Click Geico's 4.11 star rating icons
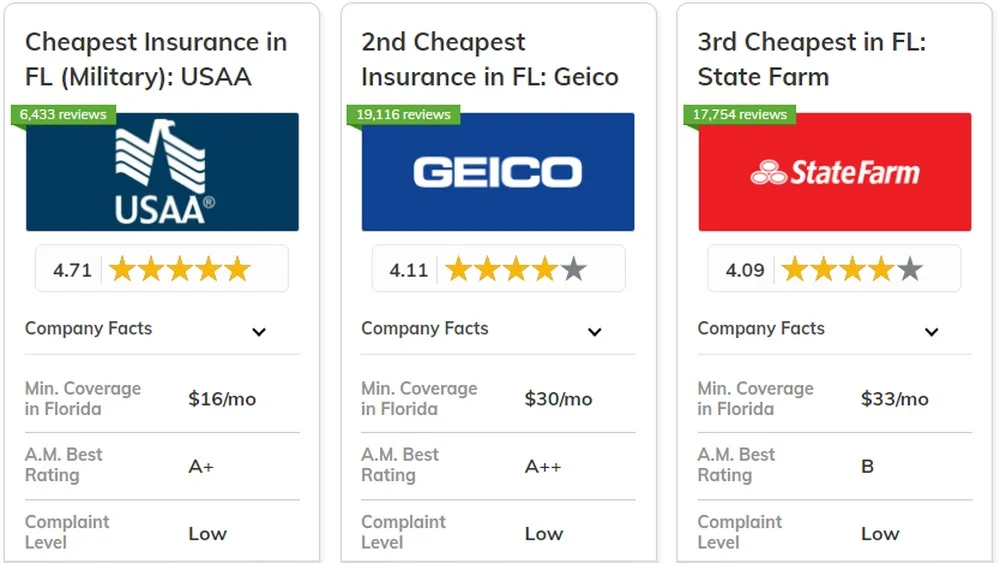 516,270
